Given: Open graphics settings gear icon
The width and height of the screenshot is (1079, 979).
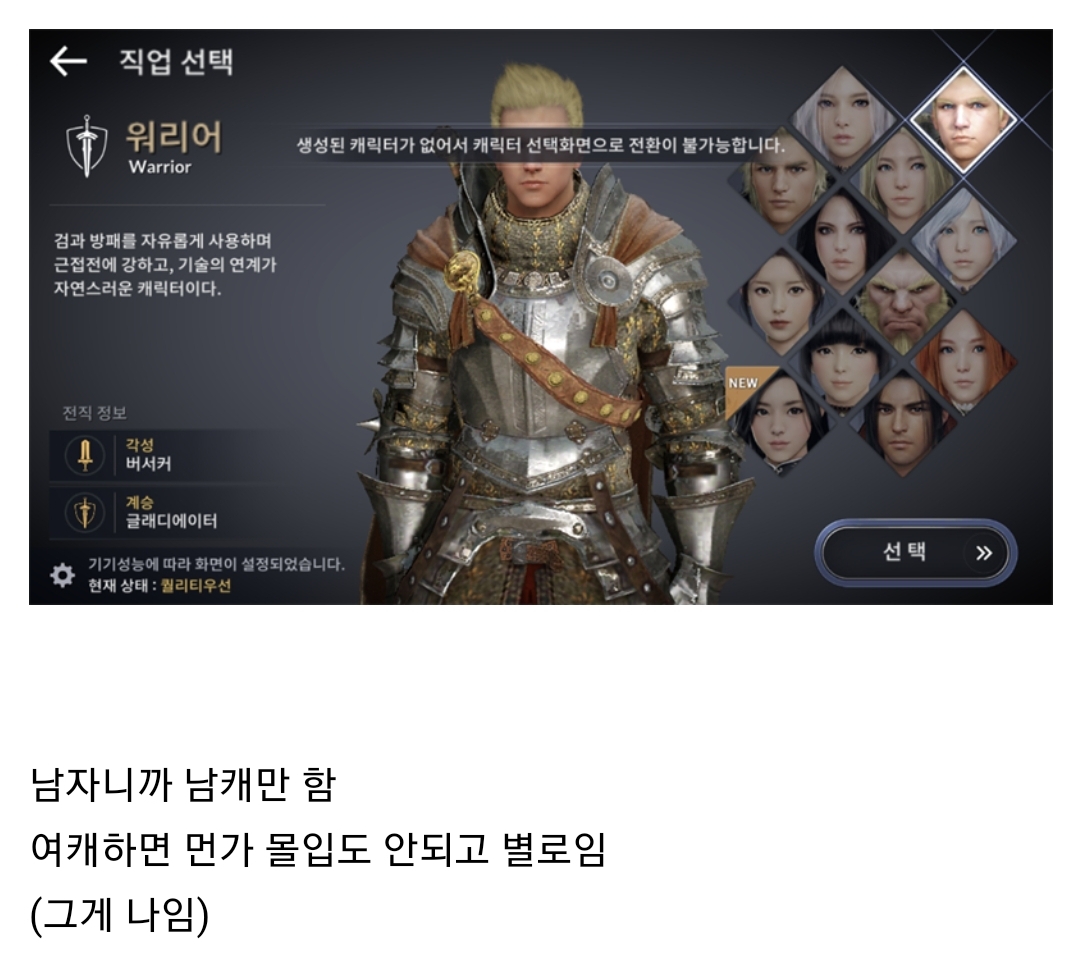Looking at the screenshot, I should [63, 574].
